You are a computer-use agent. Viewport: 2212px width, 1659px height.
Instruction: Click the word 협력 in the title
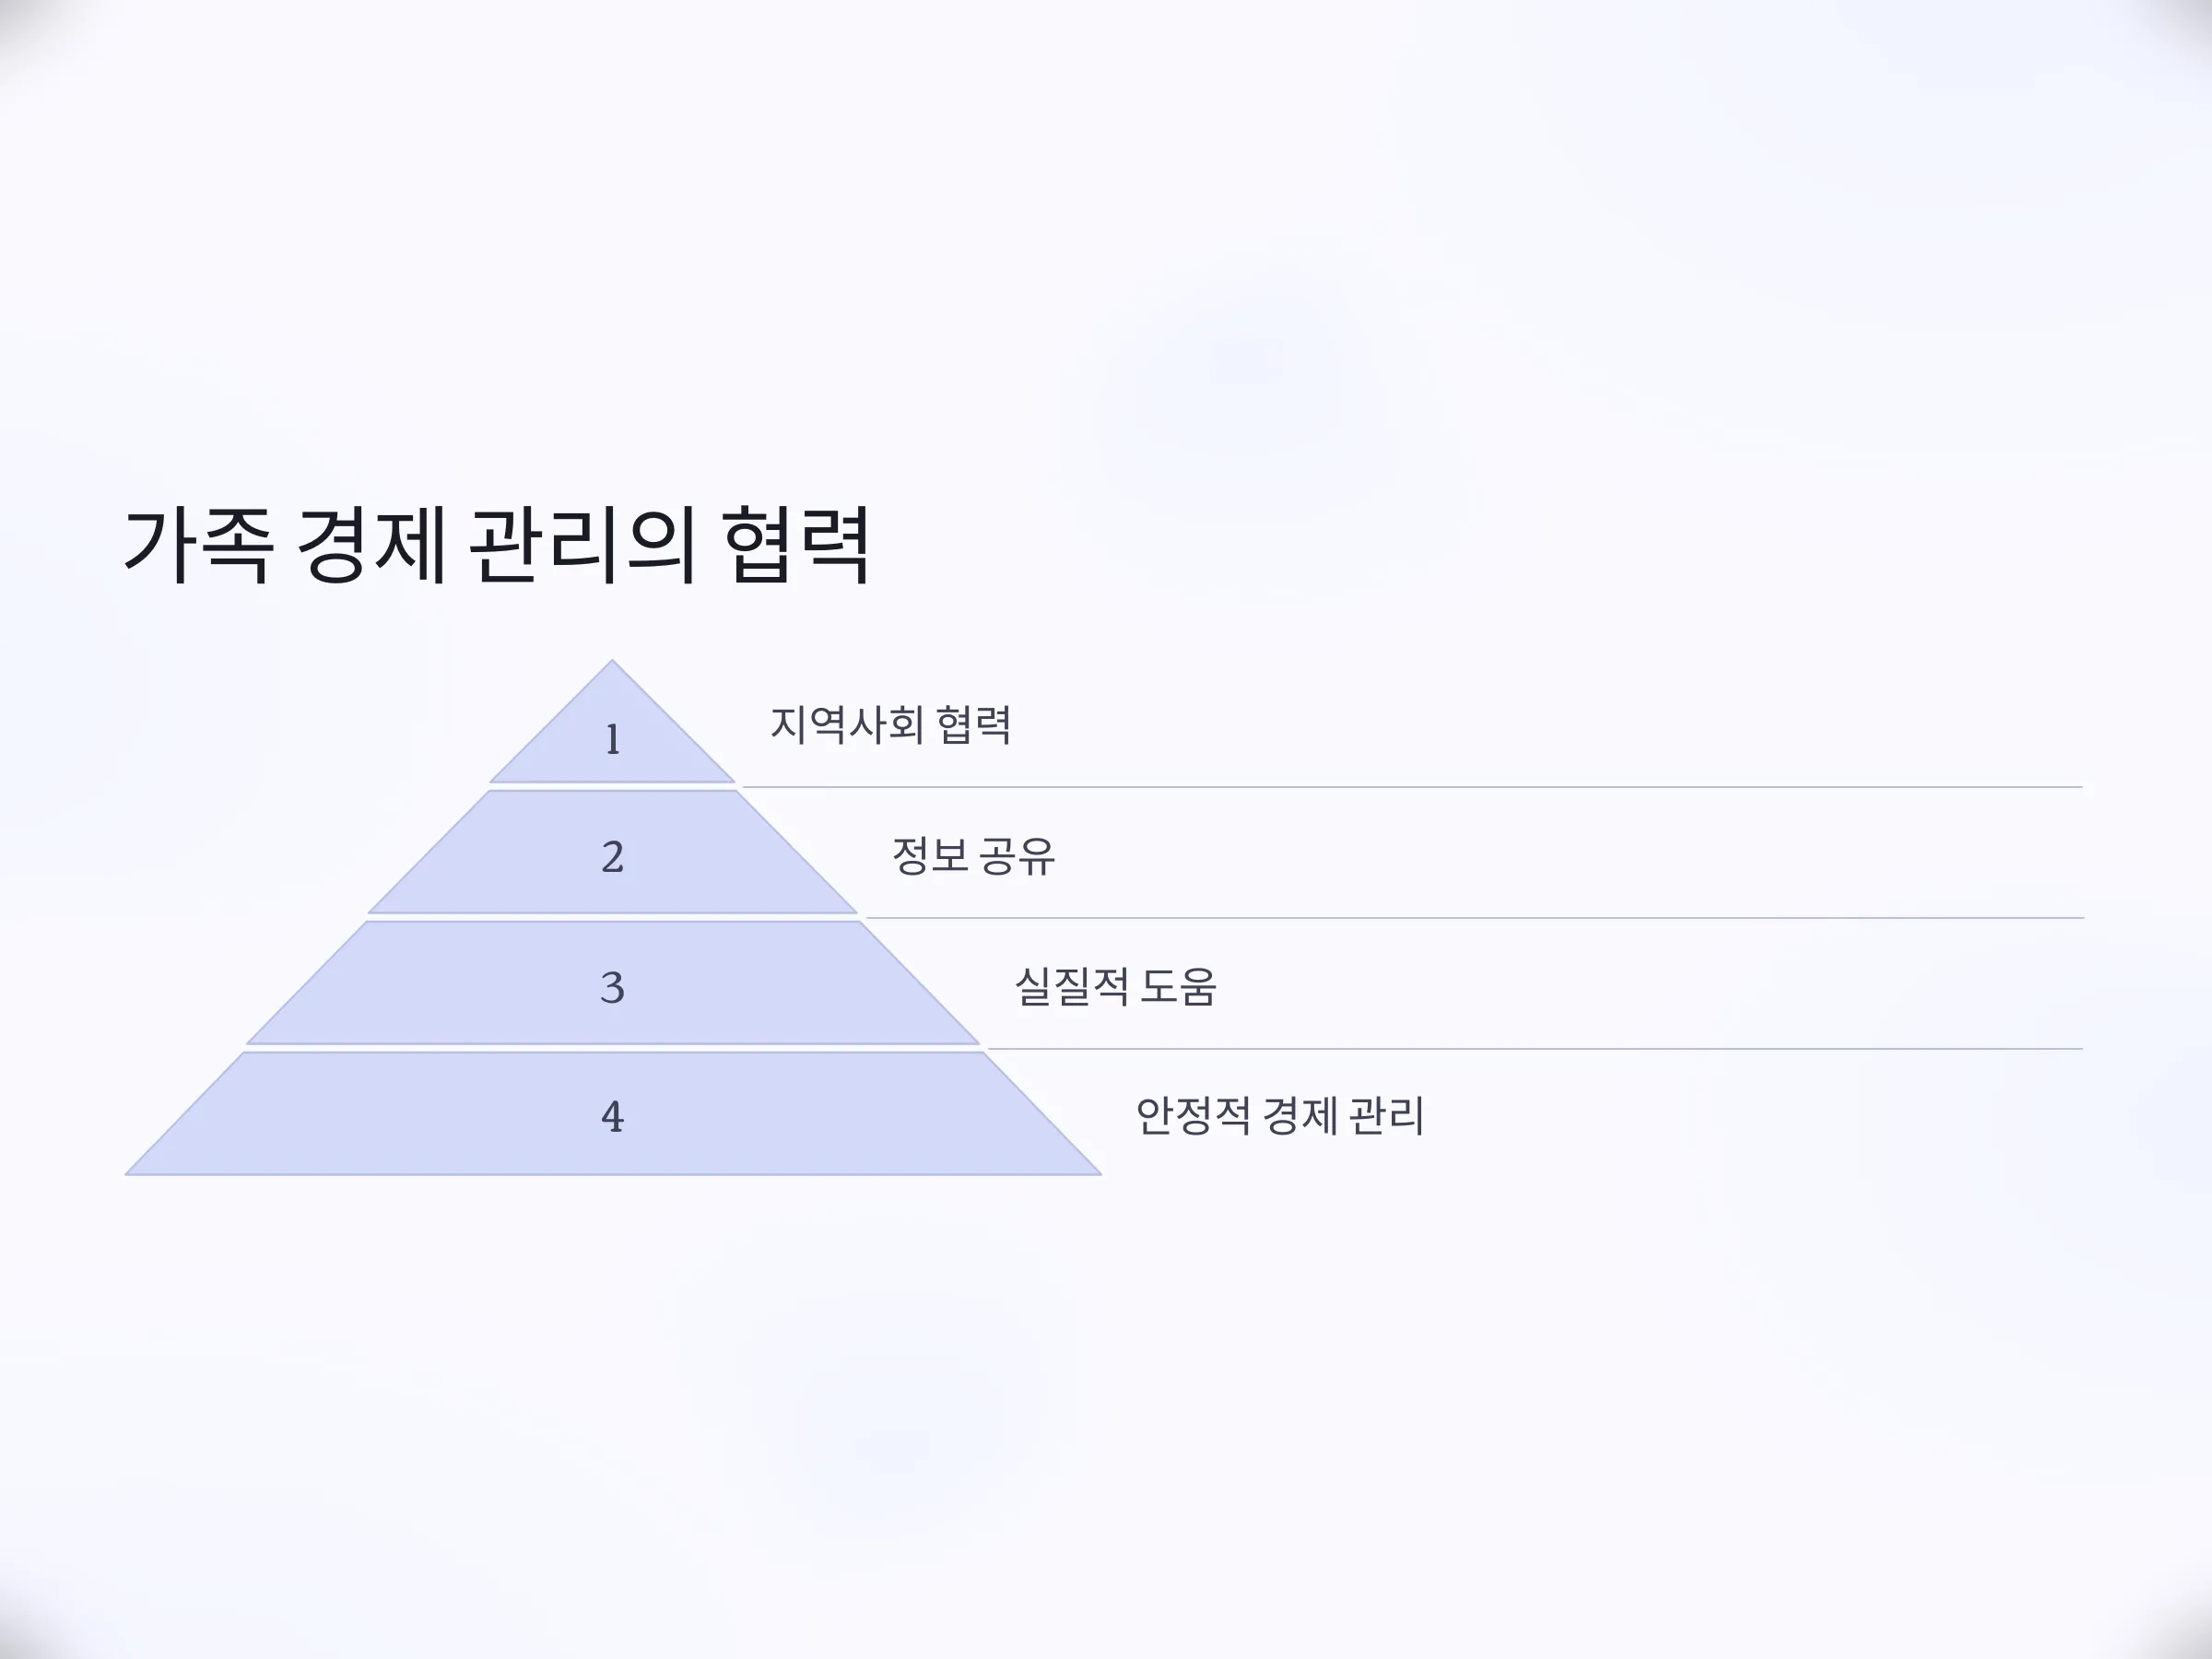[x=796, y=546]
